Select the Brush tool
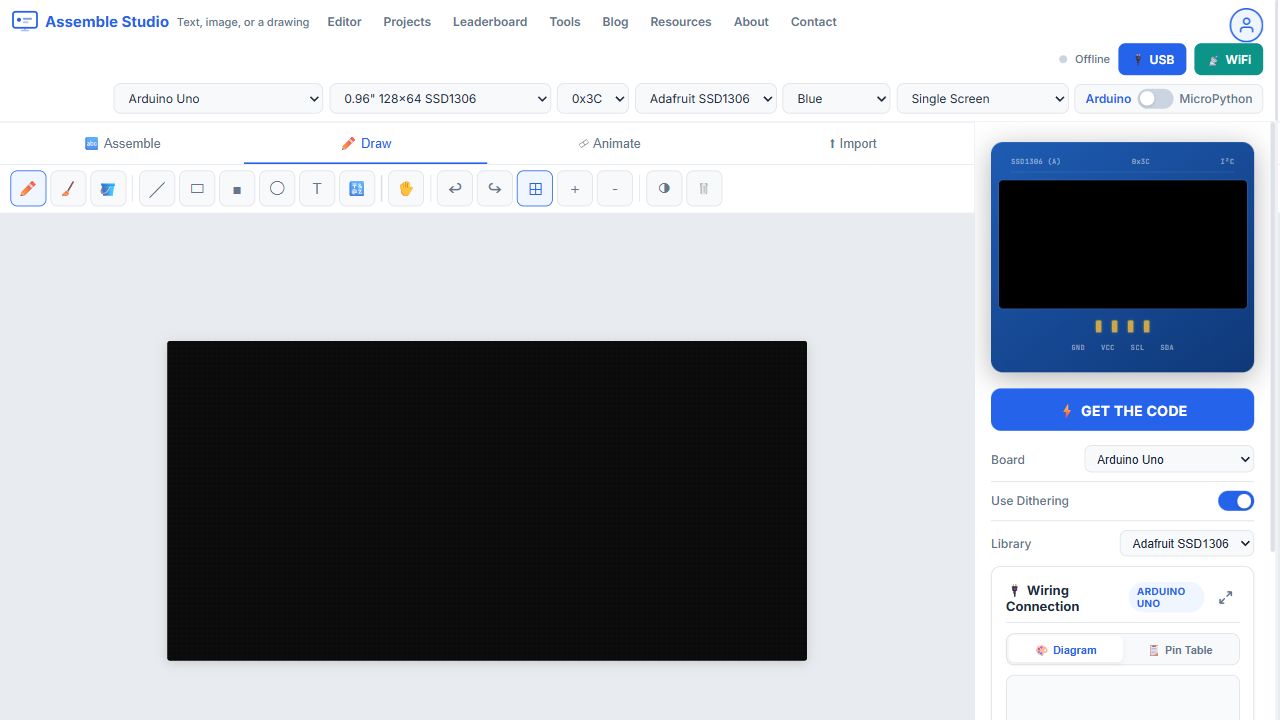Screen dimensions: 1280x720 tap(68, 188)
